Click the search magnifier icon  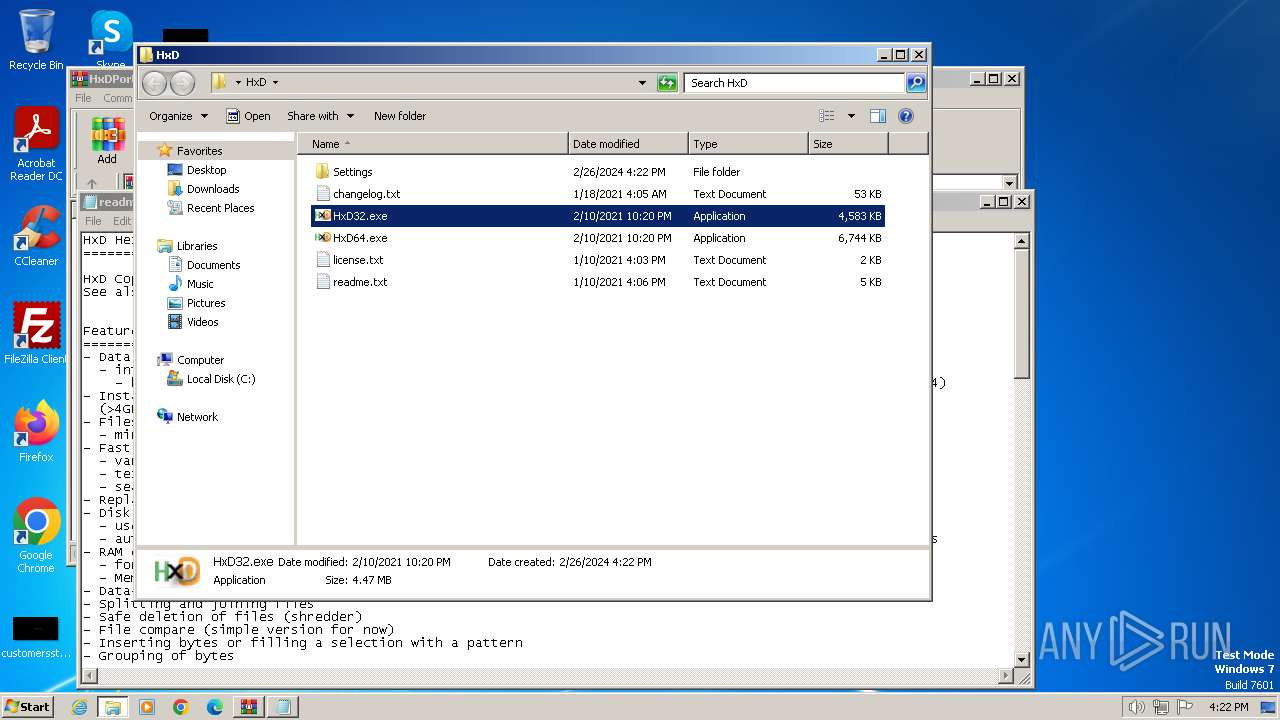coord(915,83)
